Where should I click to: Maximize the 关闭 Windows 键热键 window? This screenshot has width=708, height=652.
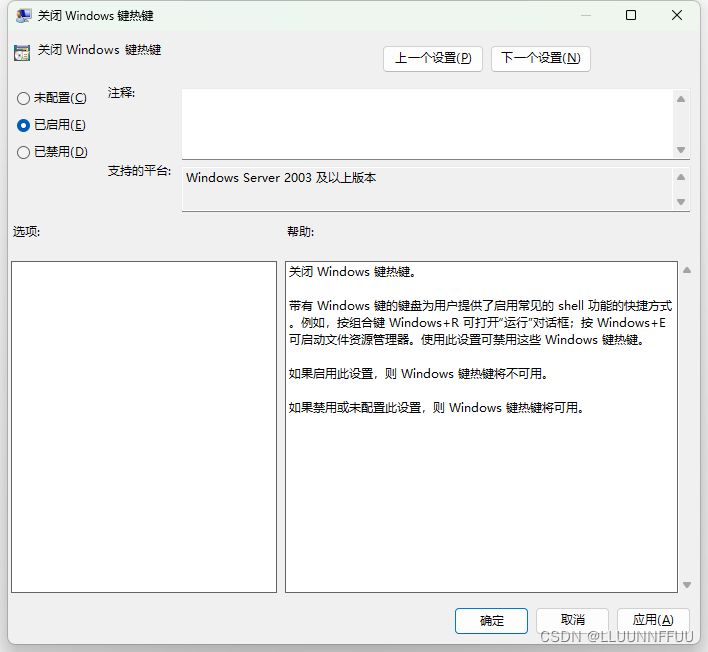[x=631, y=15]
